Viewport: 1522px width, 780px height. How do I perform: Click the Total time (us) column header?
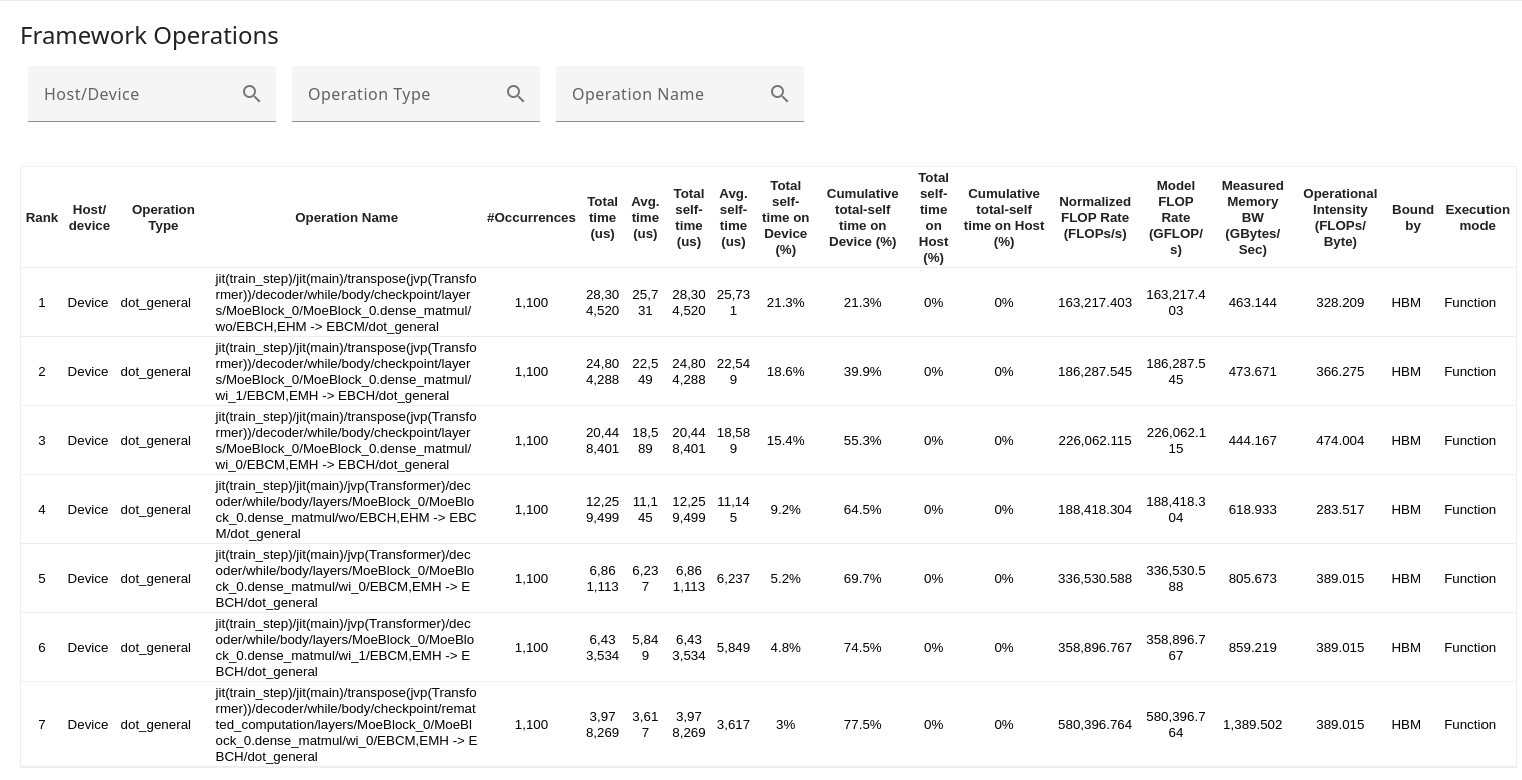pos(602,217)
